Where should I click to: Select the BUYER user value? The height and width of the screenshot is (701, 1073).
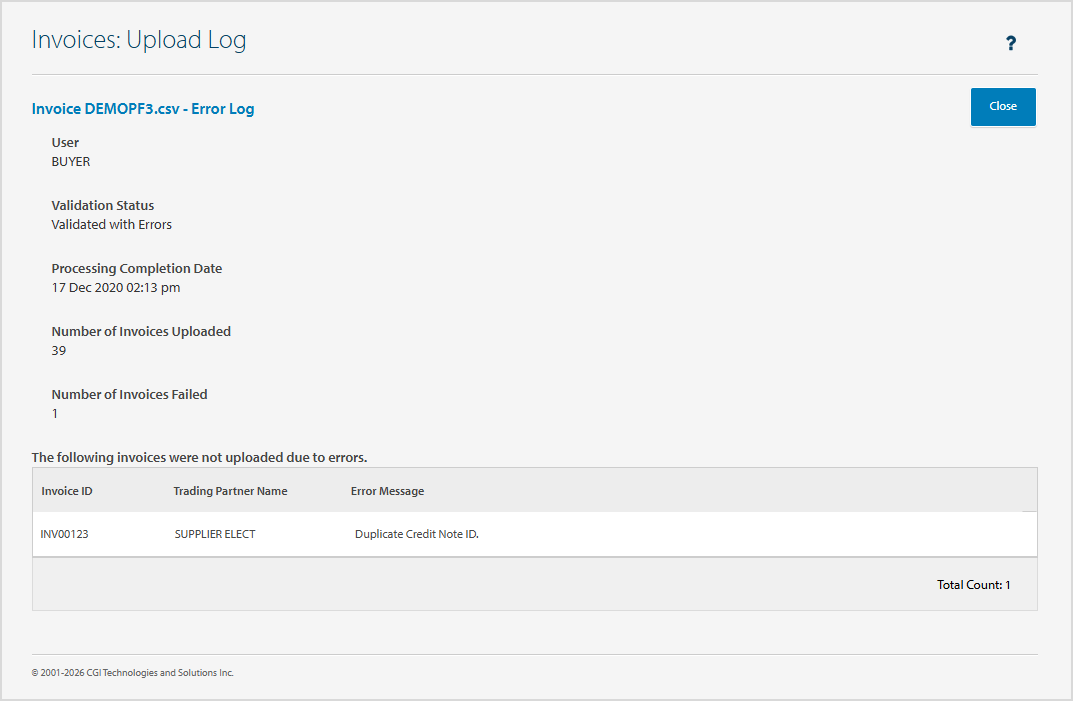(x=70, y=162)
